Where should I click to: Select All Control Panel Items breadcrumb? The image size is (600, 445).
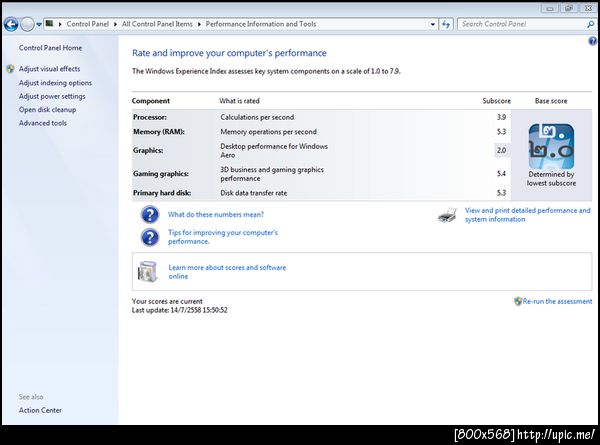[x=157, y=24]
